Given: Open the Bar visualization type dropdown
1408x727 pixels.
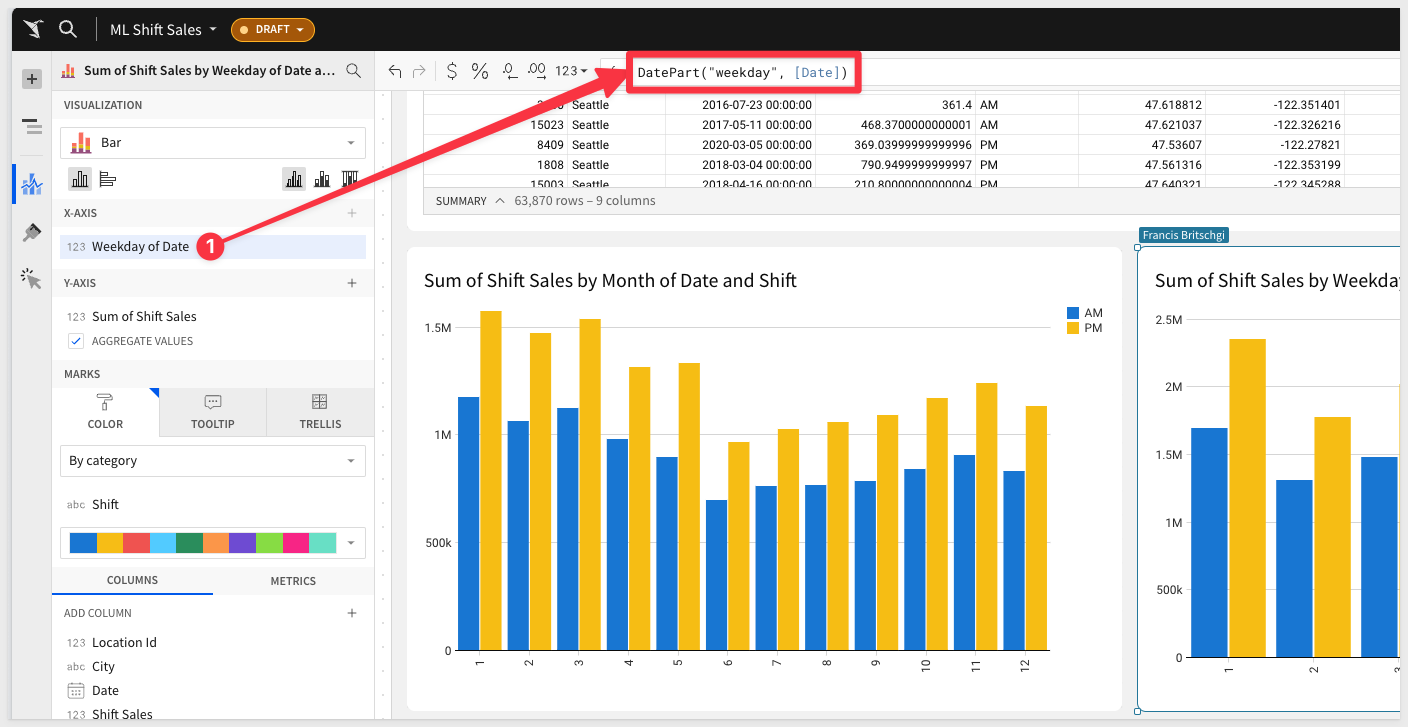Looking at the screenshot, I should click(212, 143).
